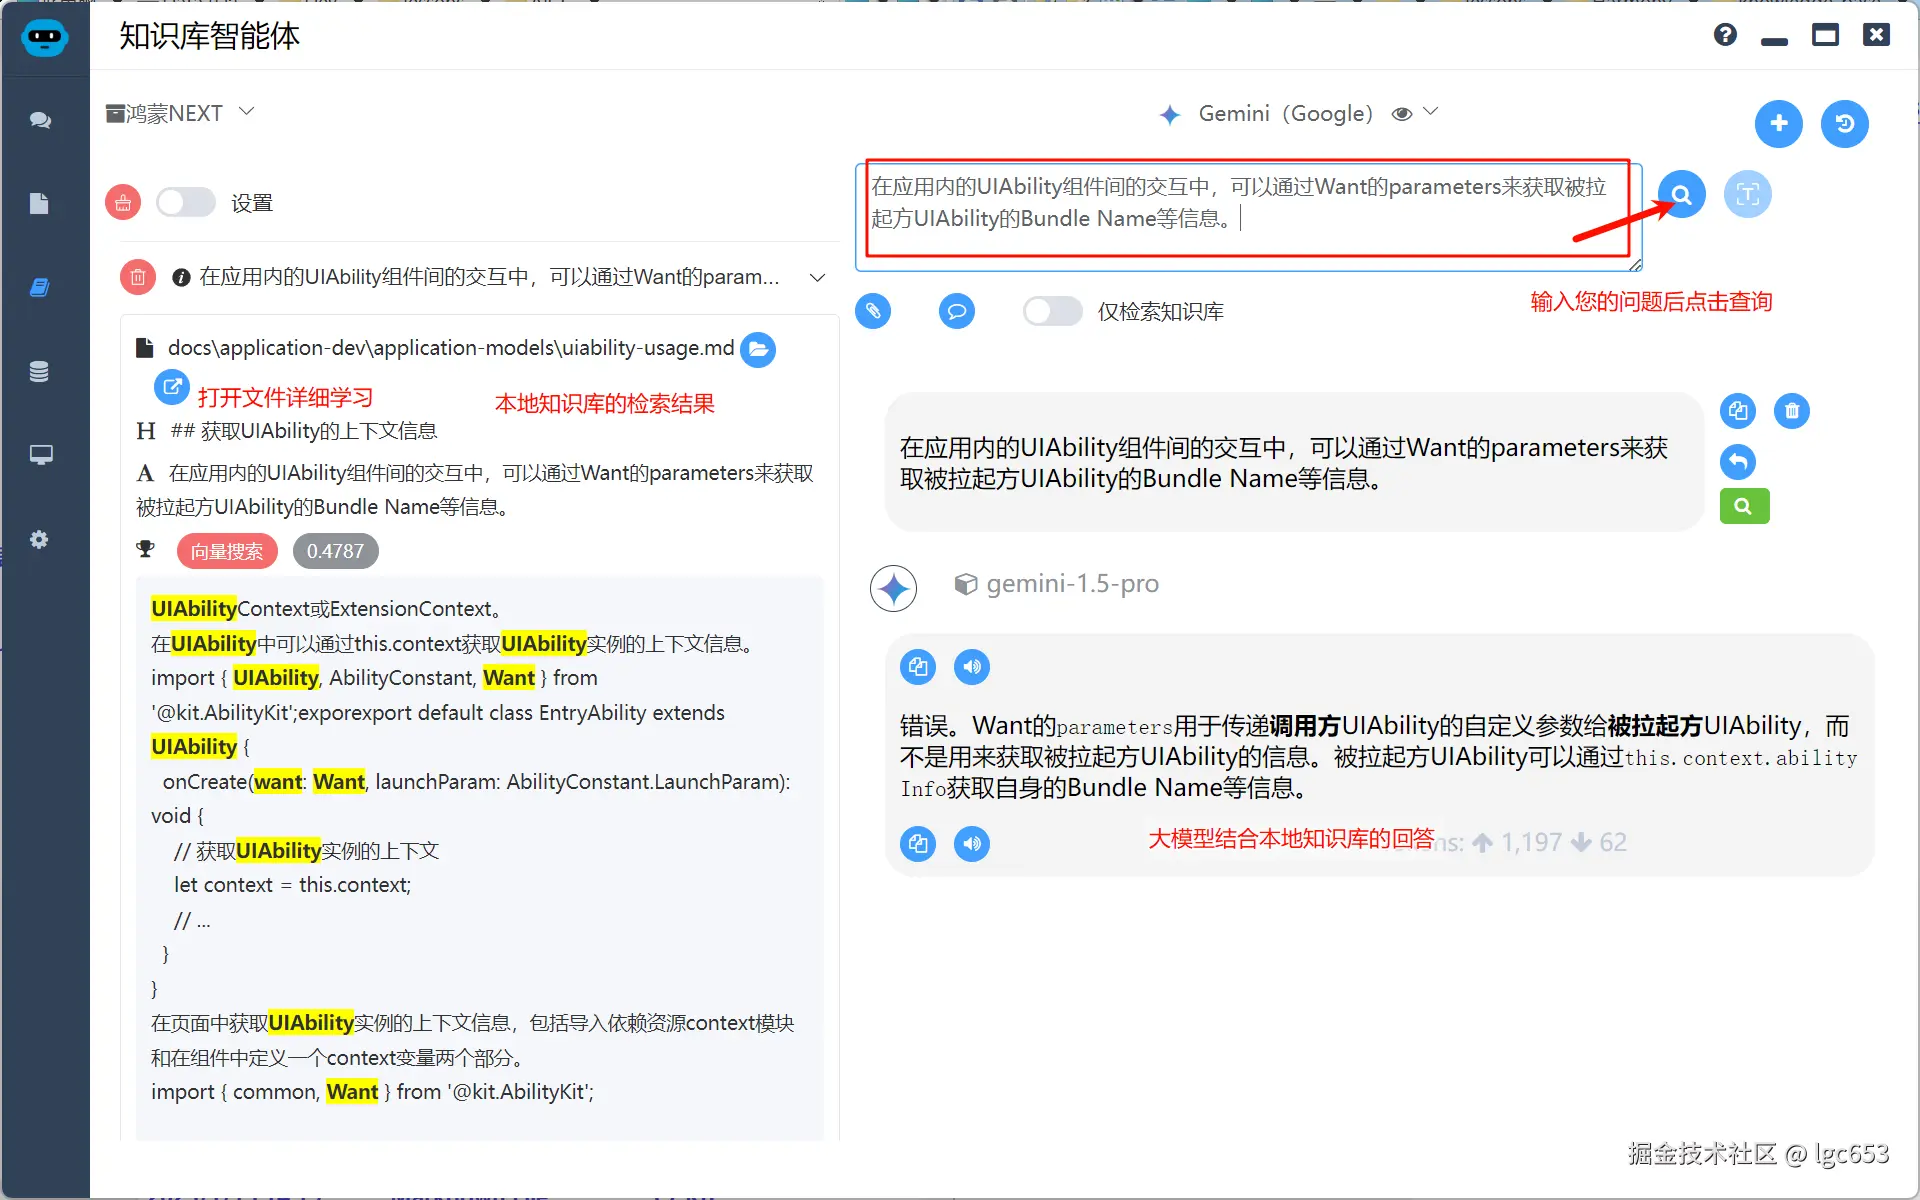Click the blue search query button

[1681, 194]
